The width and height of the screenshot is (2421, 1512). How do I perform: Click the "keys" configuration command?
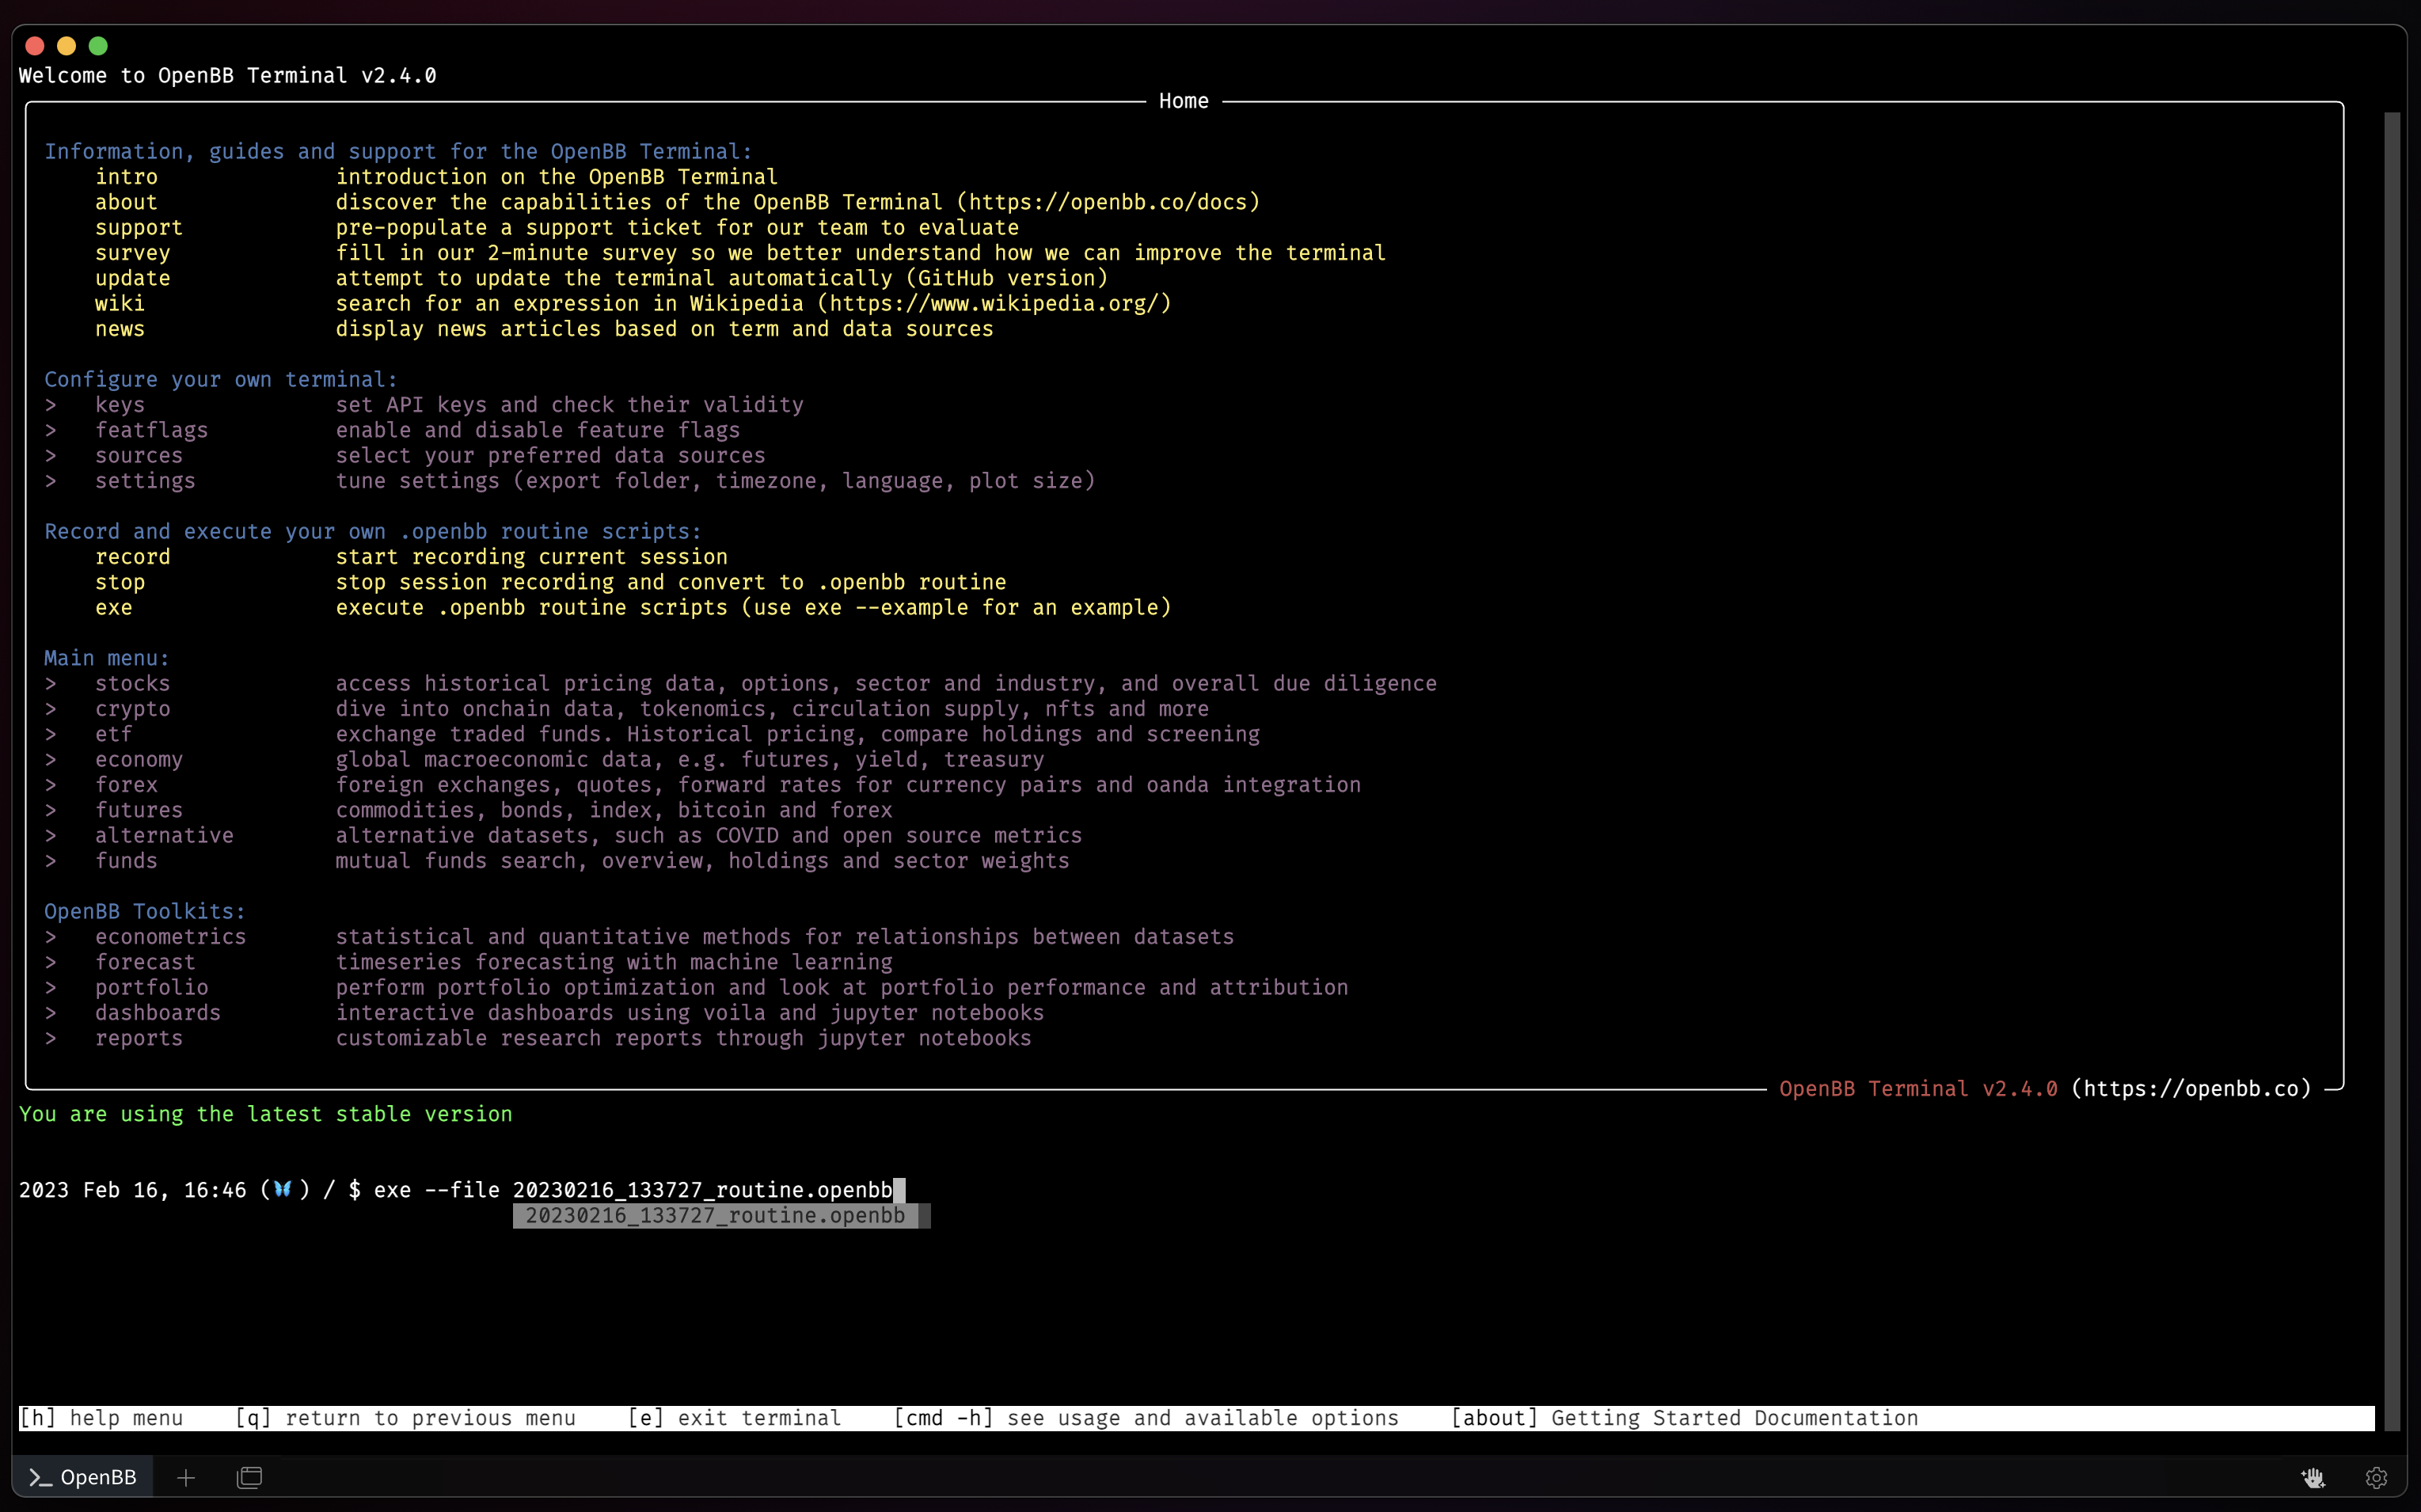[120, 404]
